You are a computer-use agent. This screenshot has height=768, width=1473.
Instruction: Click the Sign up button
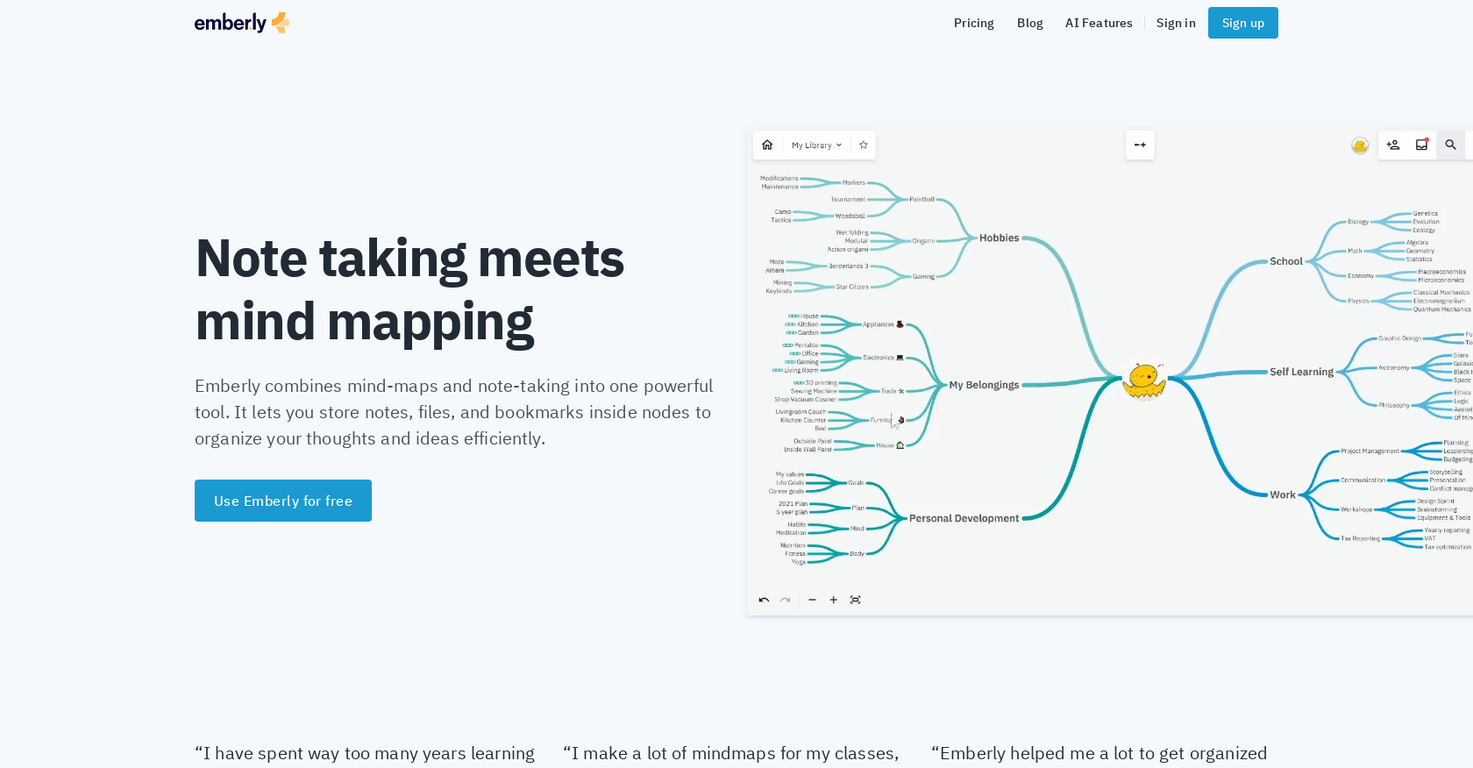(x=1243, y=23)
